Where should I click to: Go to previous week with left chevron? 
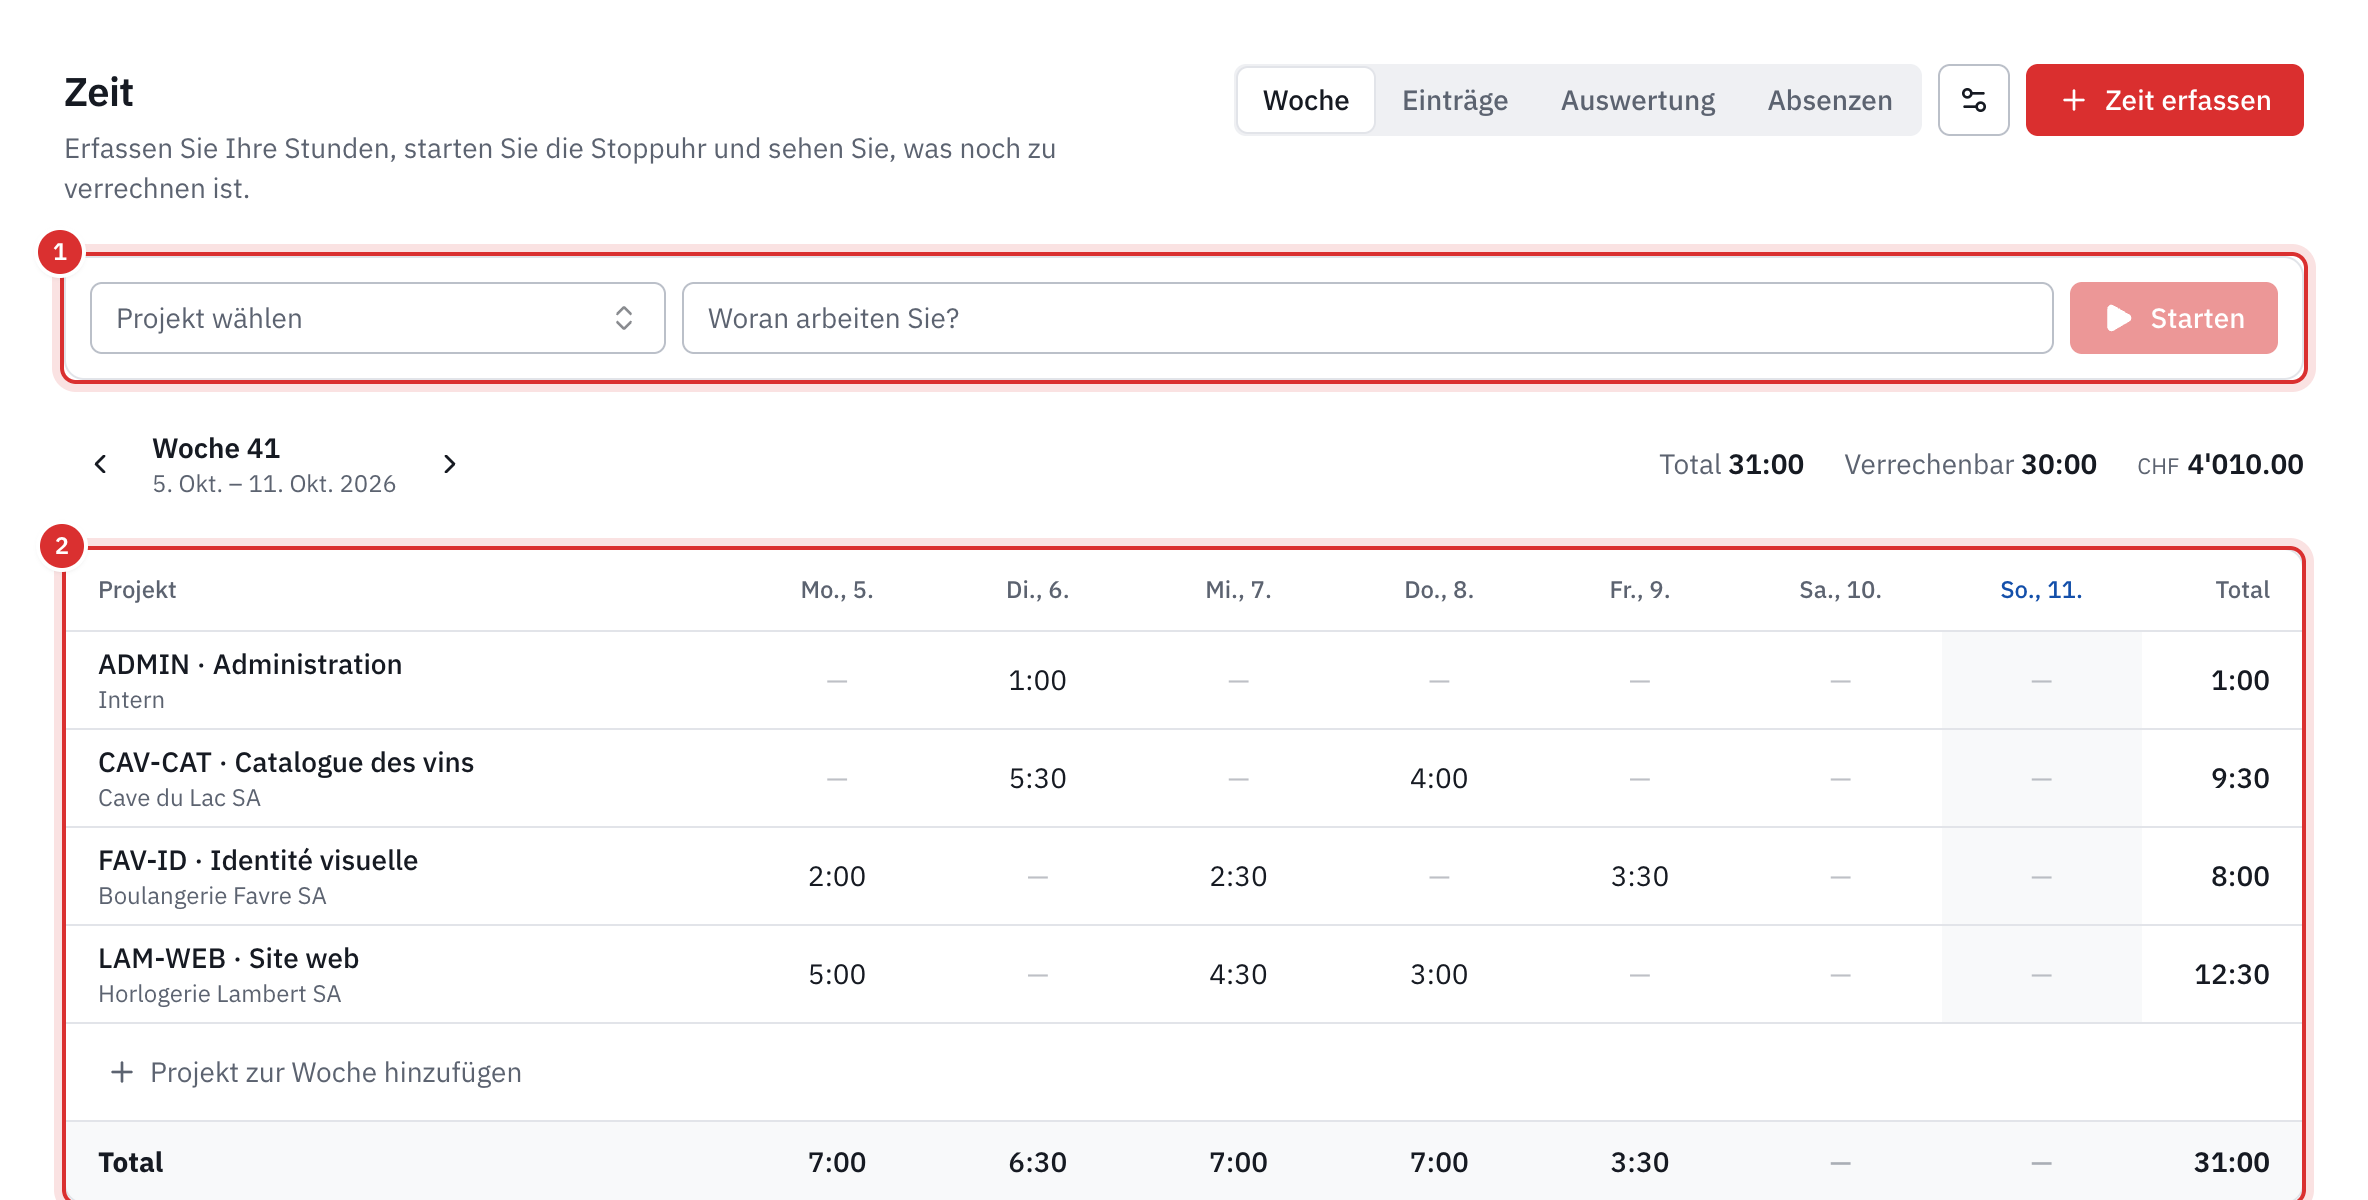(100, 464)
